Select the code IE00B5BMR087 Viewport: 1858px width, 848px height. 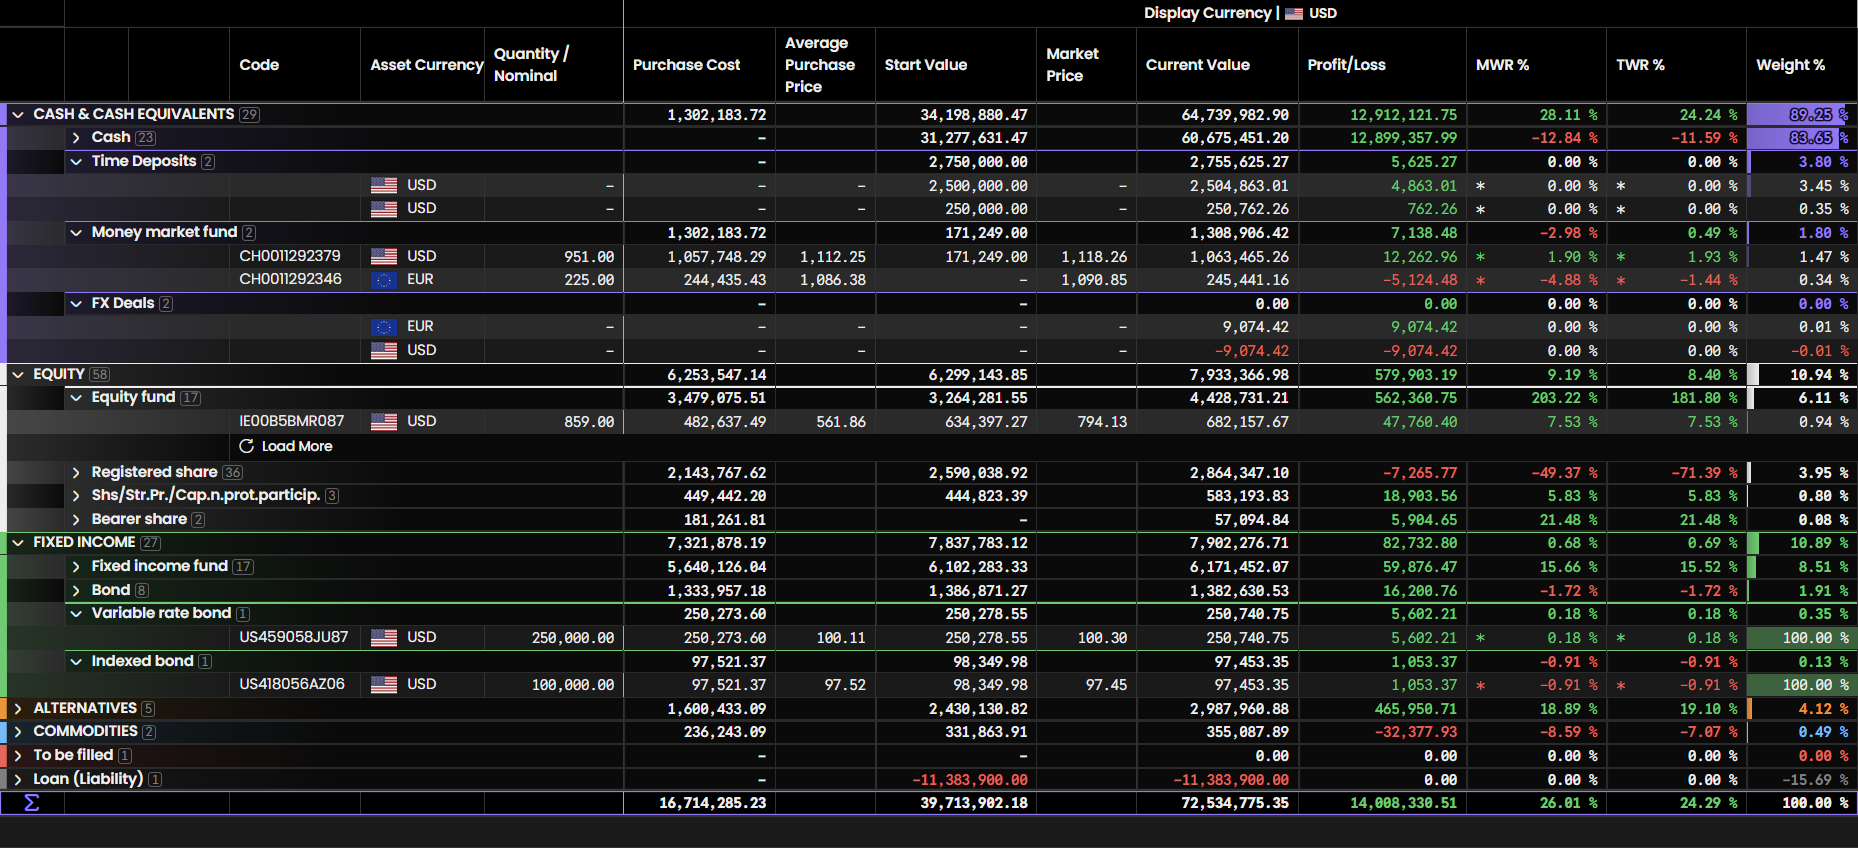click(x=292, y=421)
